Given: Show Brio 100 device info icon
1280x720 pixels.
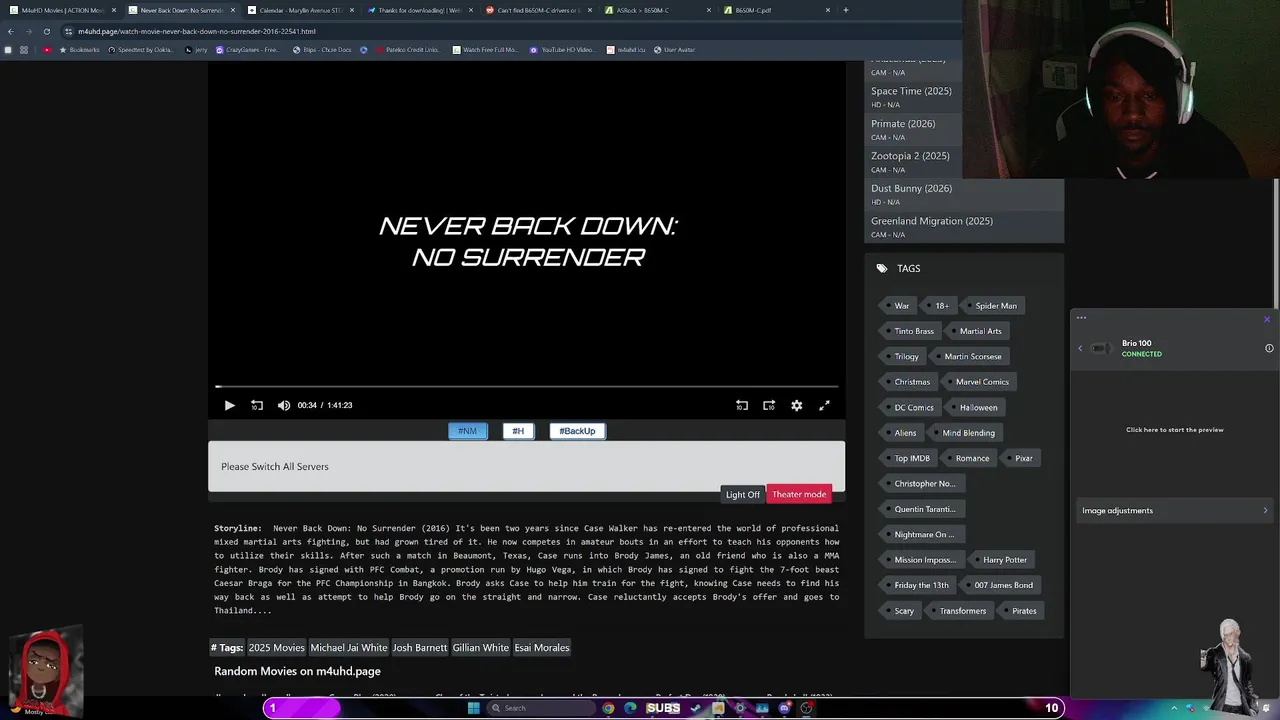Looking at the screenshot, I should tap(1269, 348).
